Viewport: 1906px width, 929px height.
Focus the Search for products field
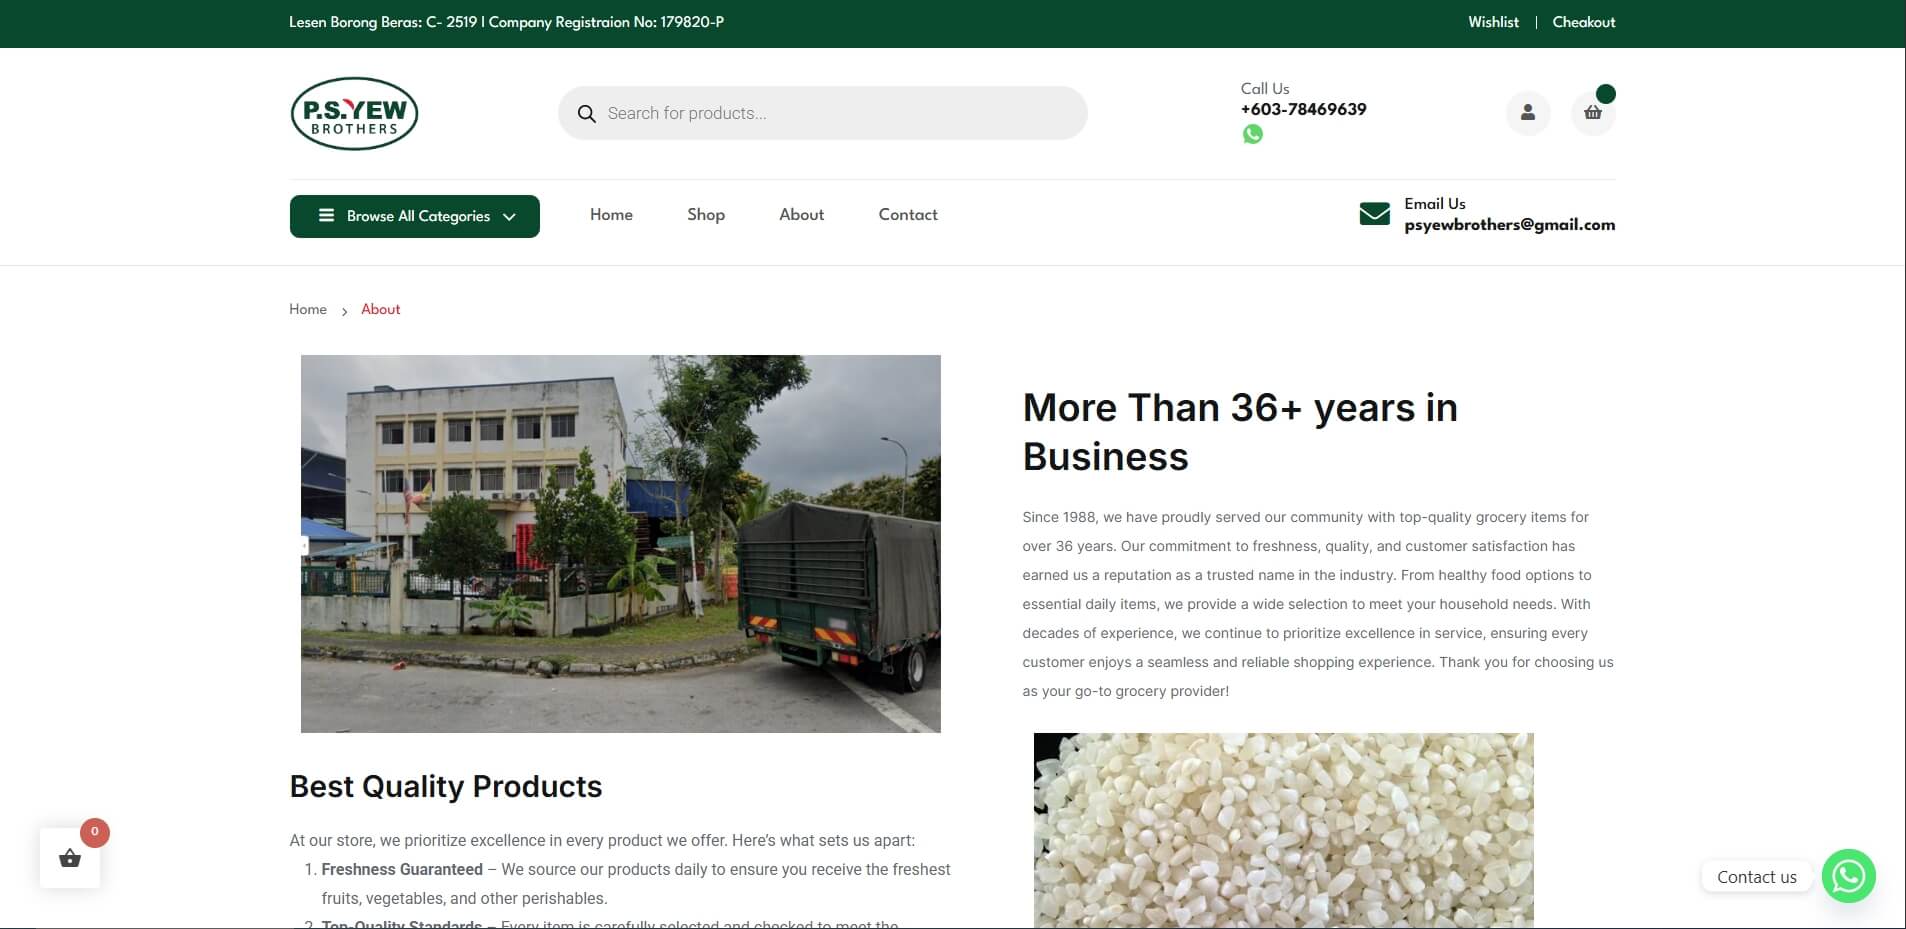click(823, 113)
